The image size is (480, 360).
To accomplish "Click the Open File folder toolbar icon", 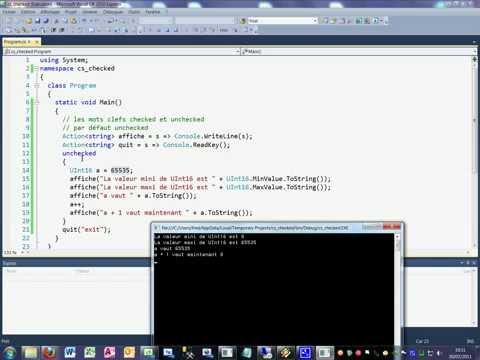I will (x=29, y=21).
